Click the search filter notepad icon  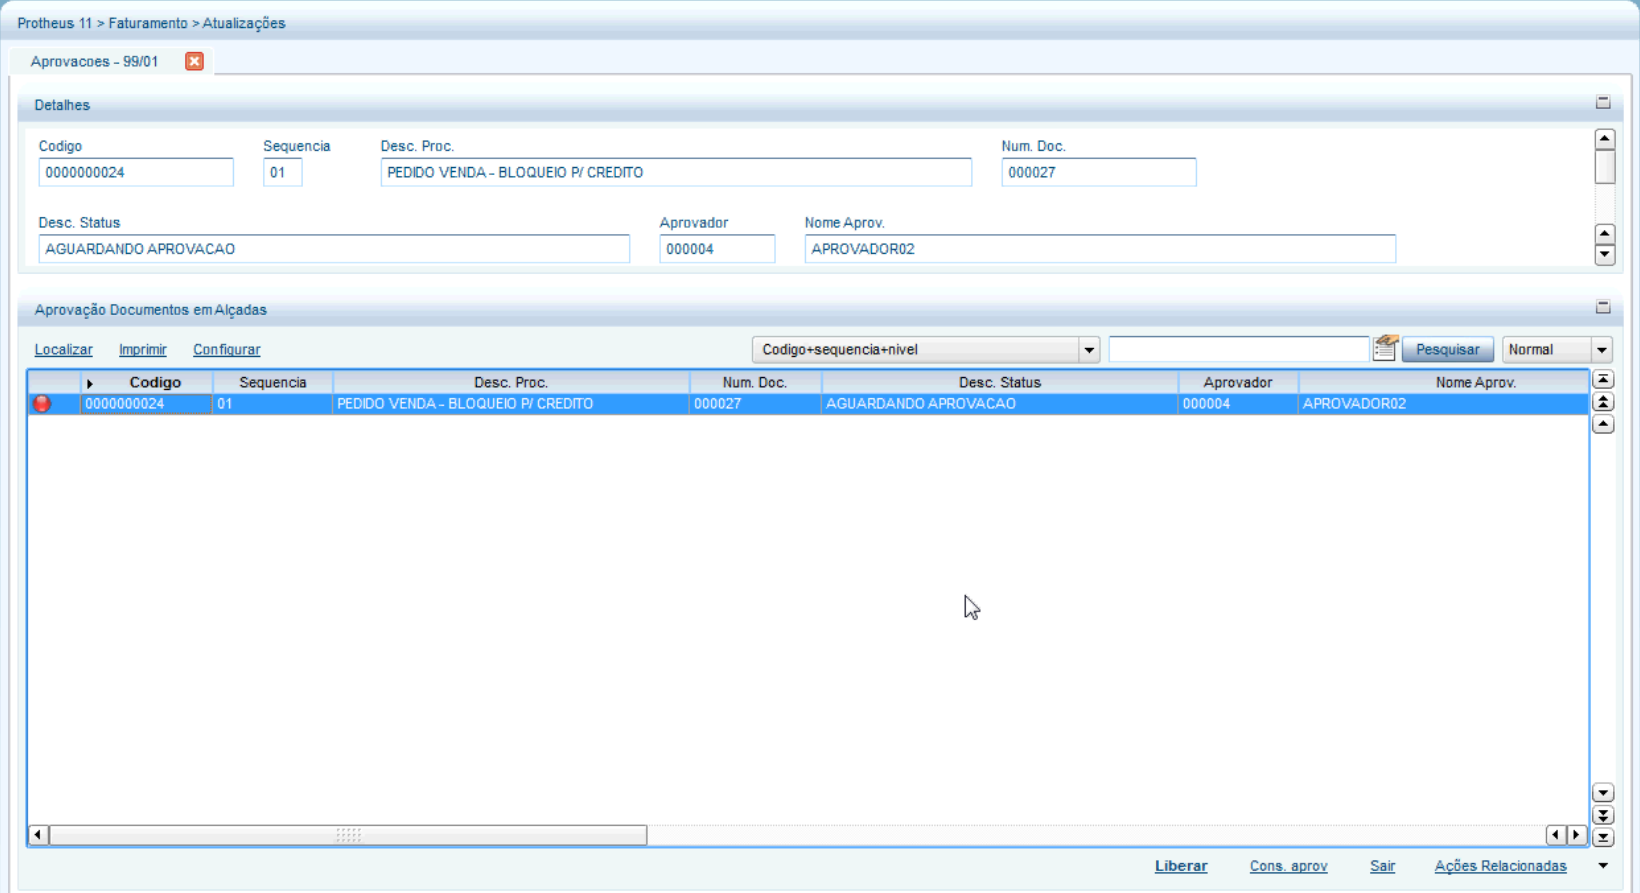point(1385,348)
